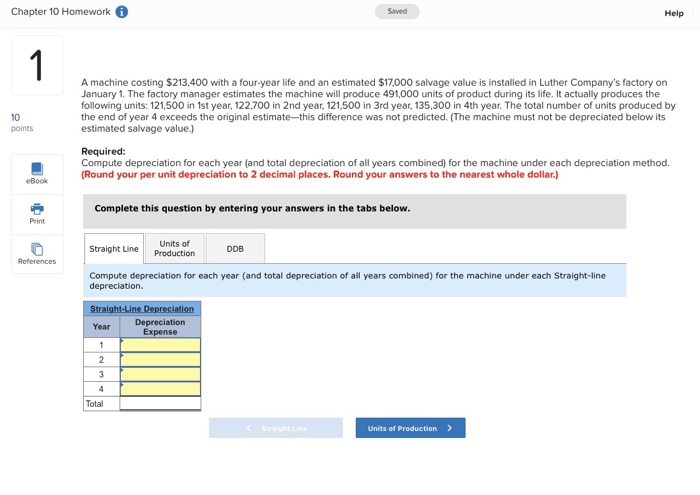Click the Saved status pill
This screenshot has width=700, height=495.
397,12
